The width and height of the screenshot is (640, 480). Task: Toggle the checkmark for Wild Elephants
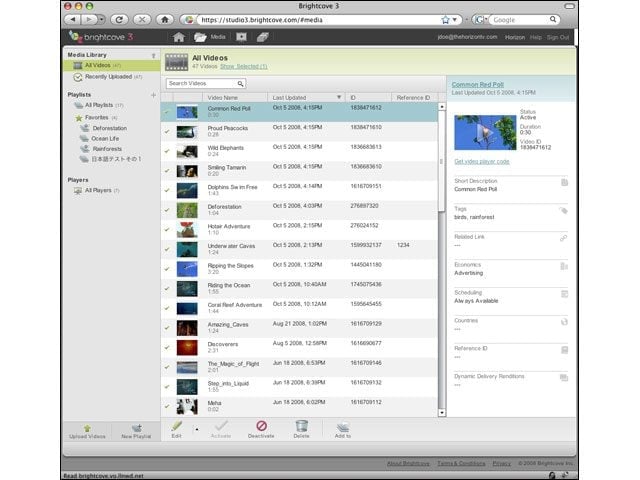click(x=167, y=151)
